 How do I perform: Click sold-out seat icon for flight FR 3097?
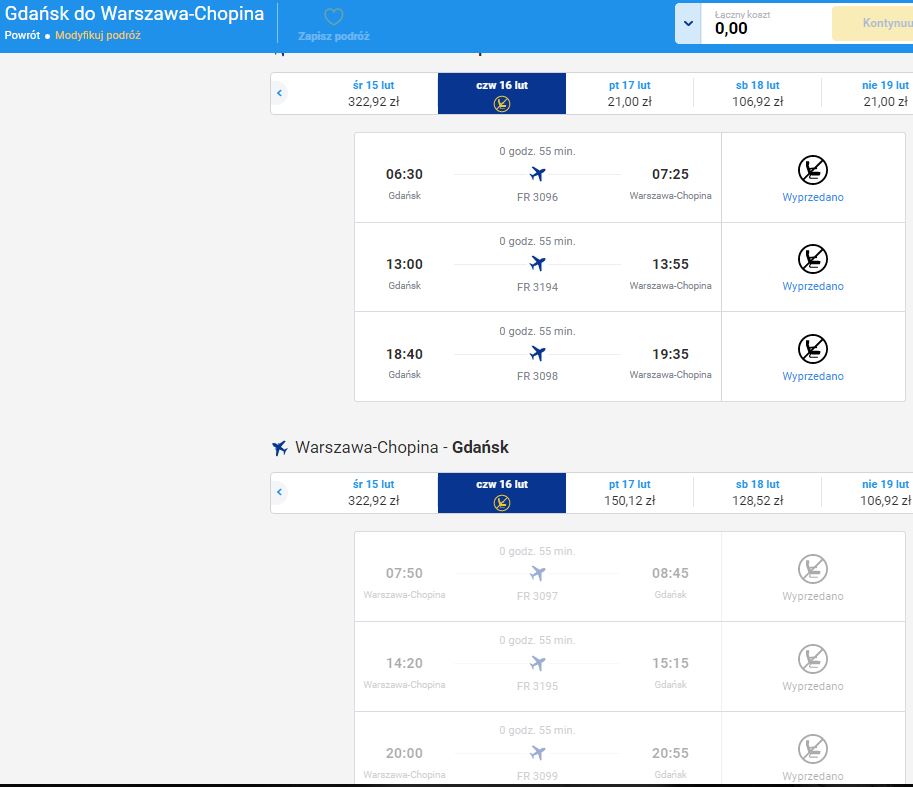click(813, 569)
